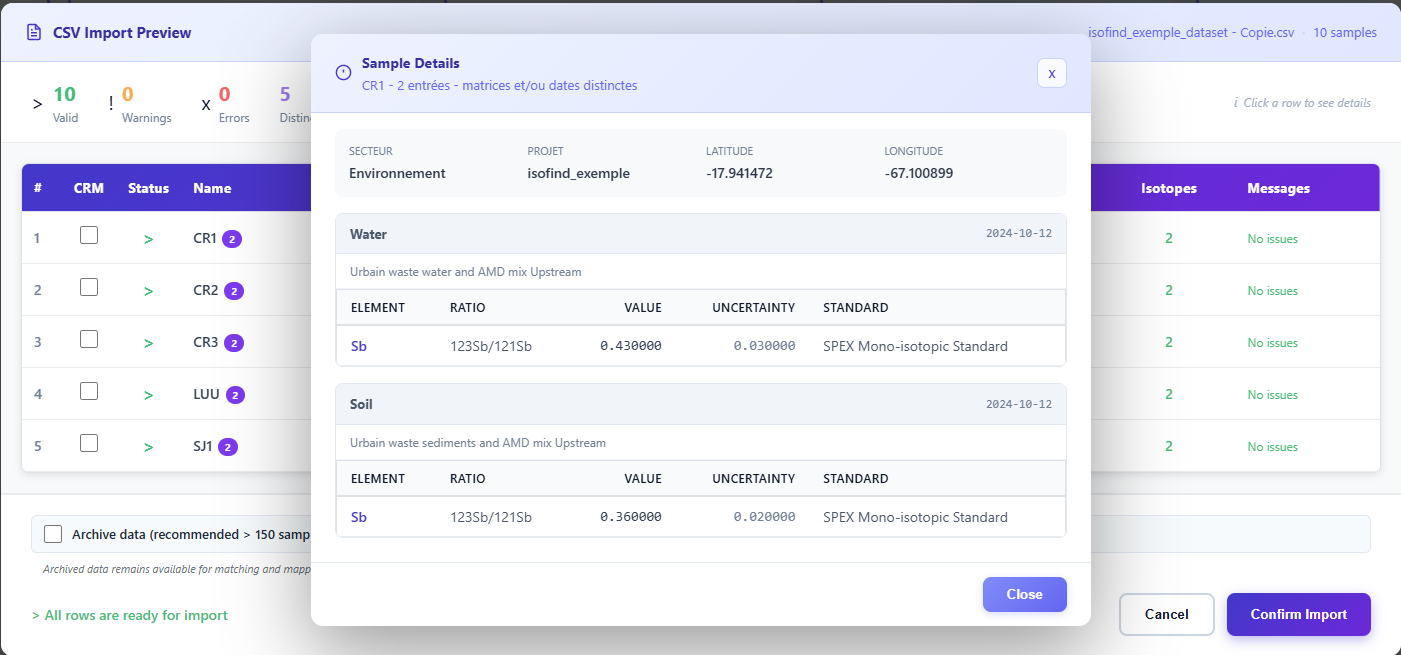Expand the entries badge next to CR2
Image resolution: width=1401 pixels, height=655 pixels.
pyautogui.click(x=234, y=290)
